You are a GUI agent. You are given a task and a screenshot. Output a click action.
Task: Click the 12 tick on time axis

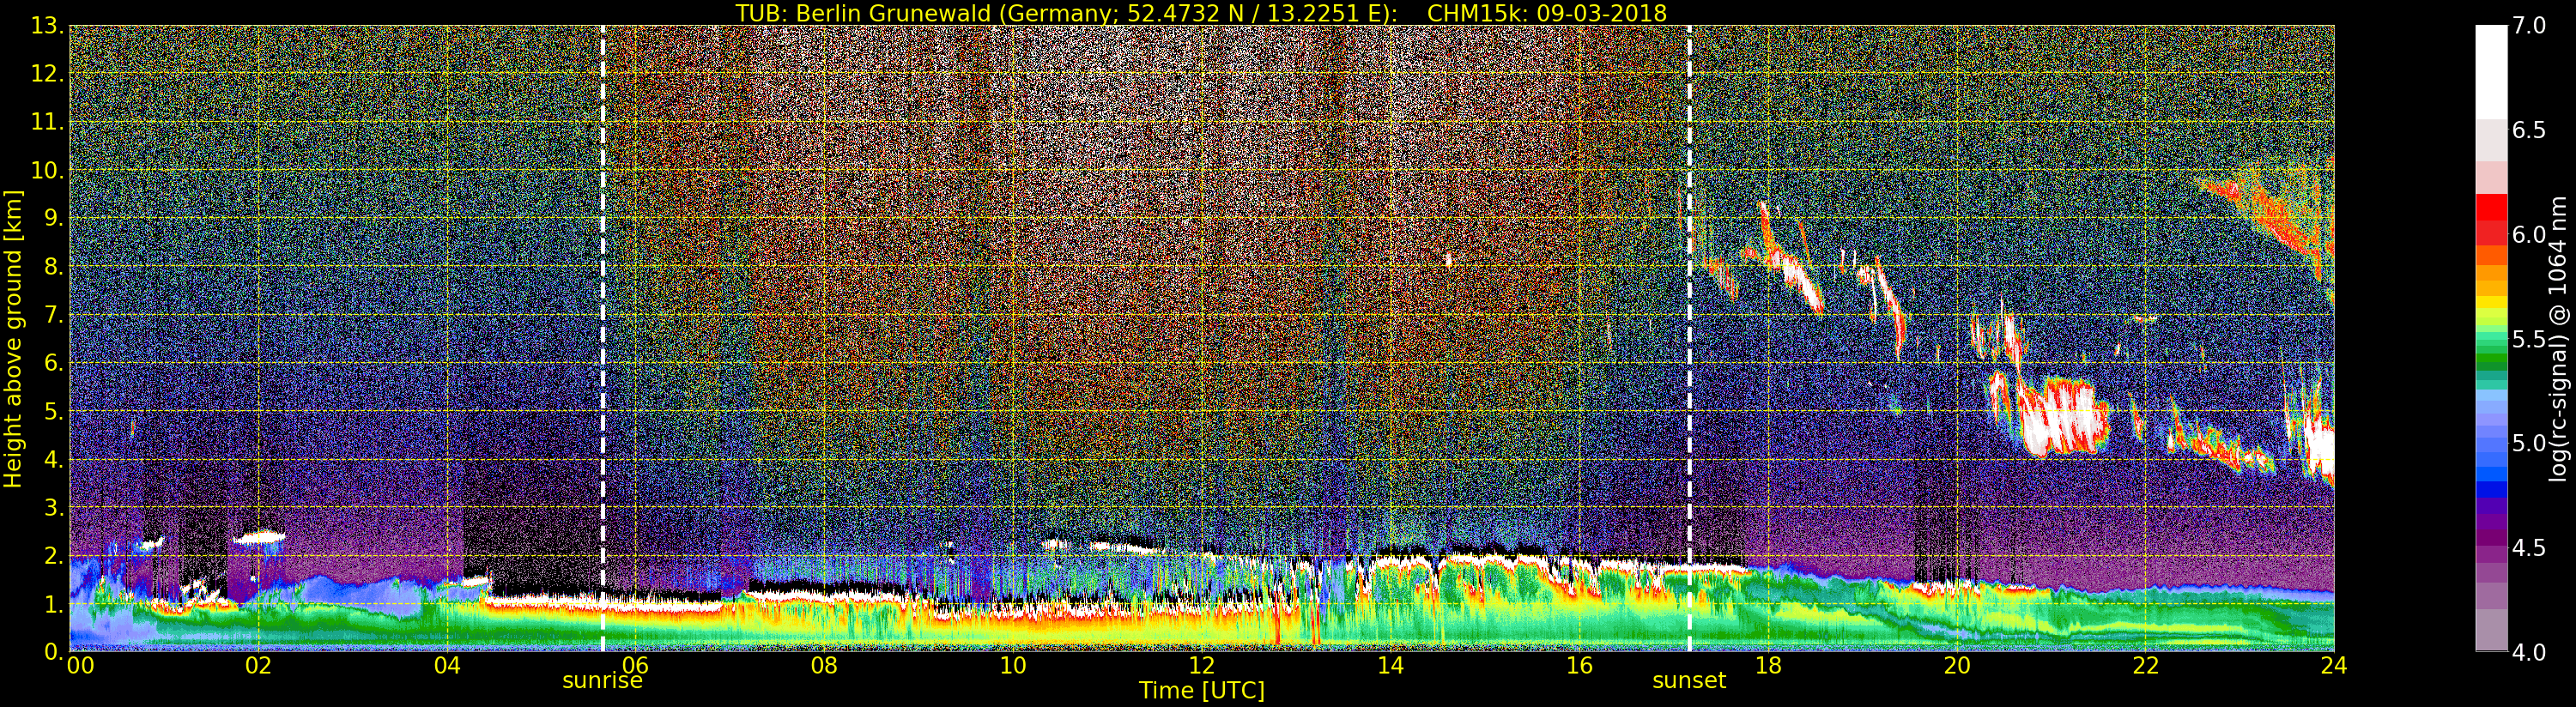[1201, 665]
